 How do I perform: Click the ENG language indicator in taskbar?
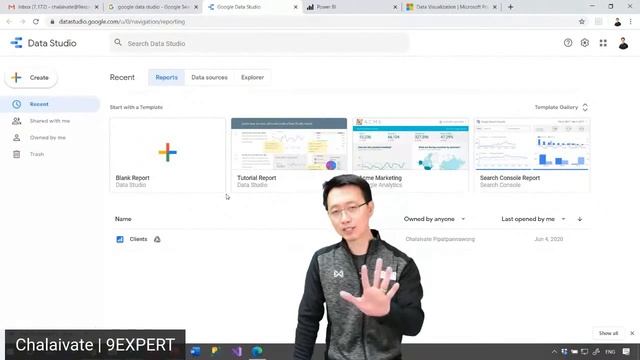[x=610, y=351]
